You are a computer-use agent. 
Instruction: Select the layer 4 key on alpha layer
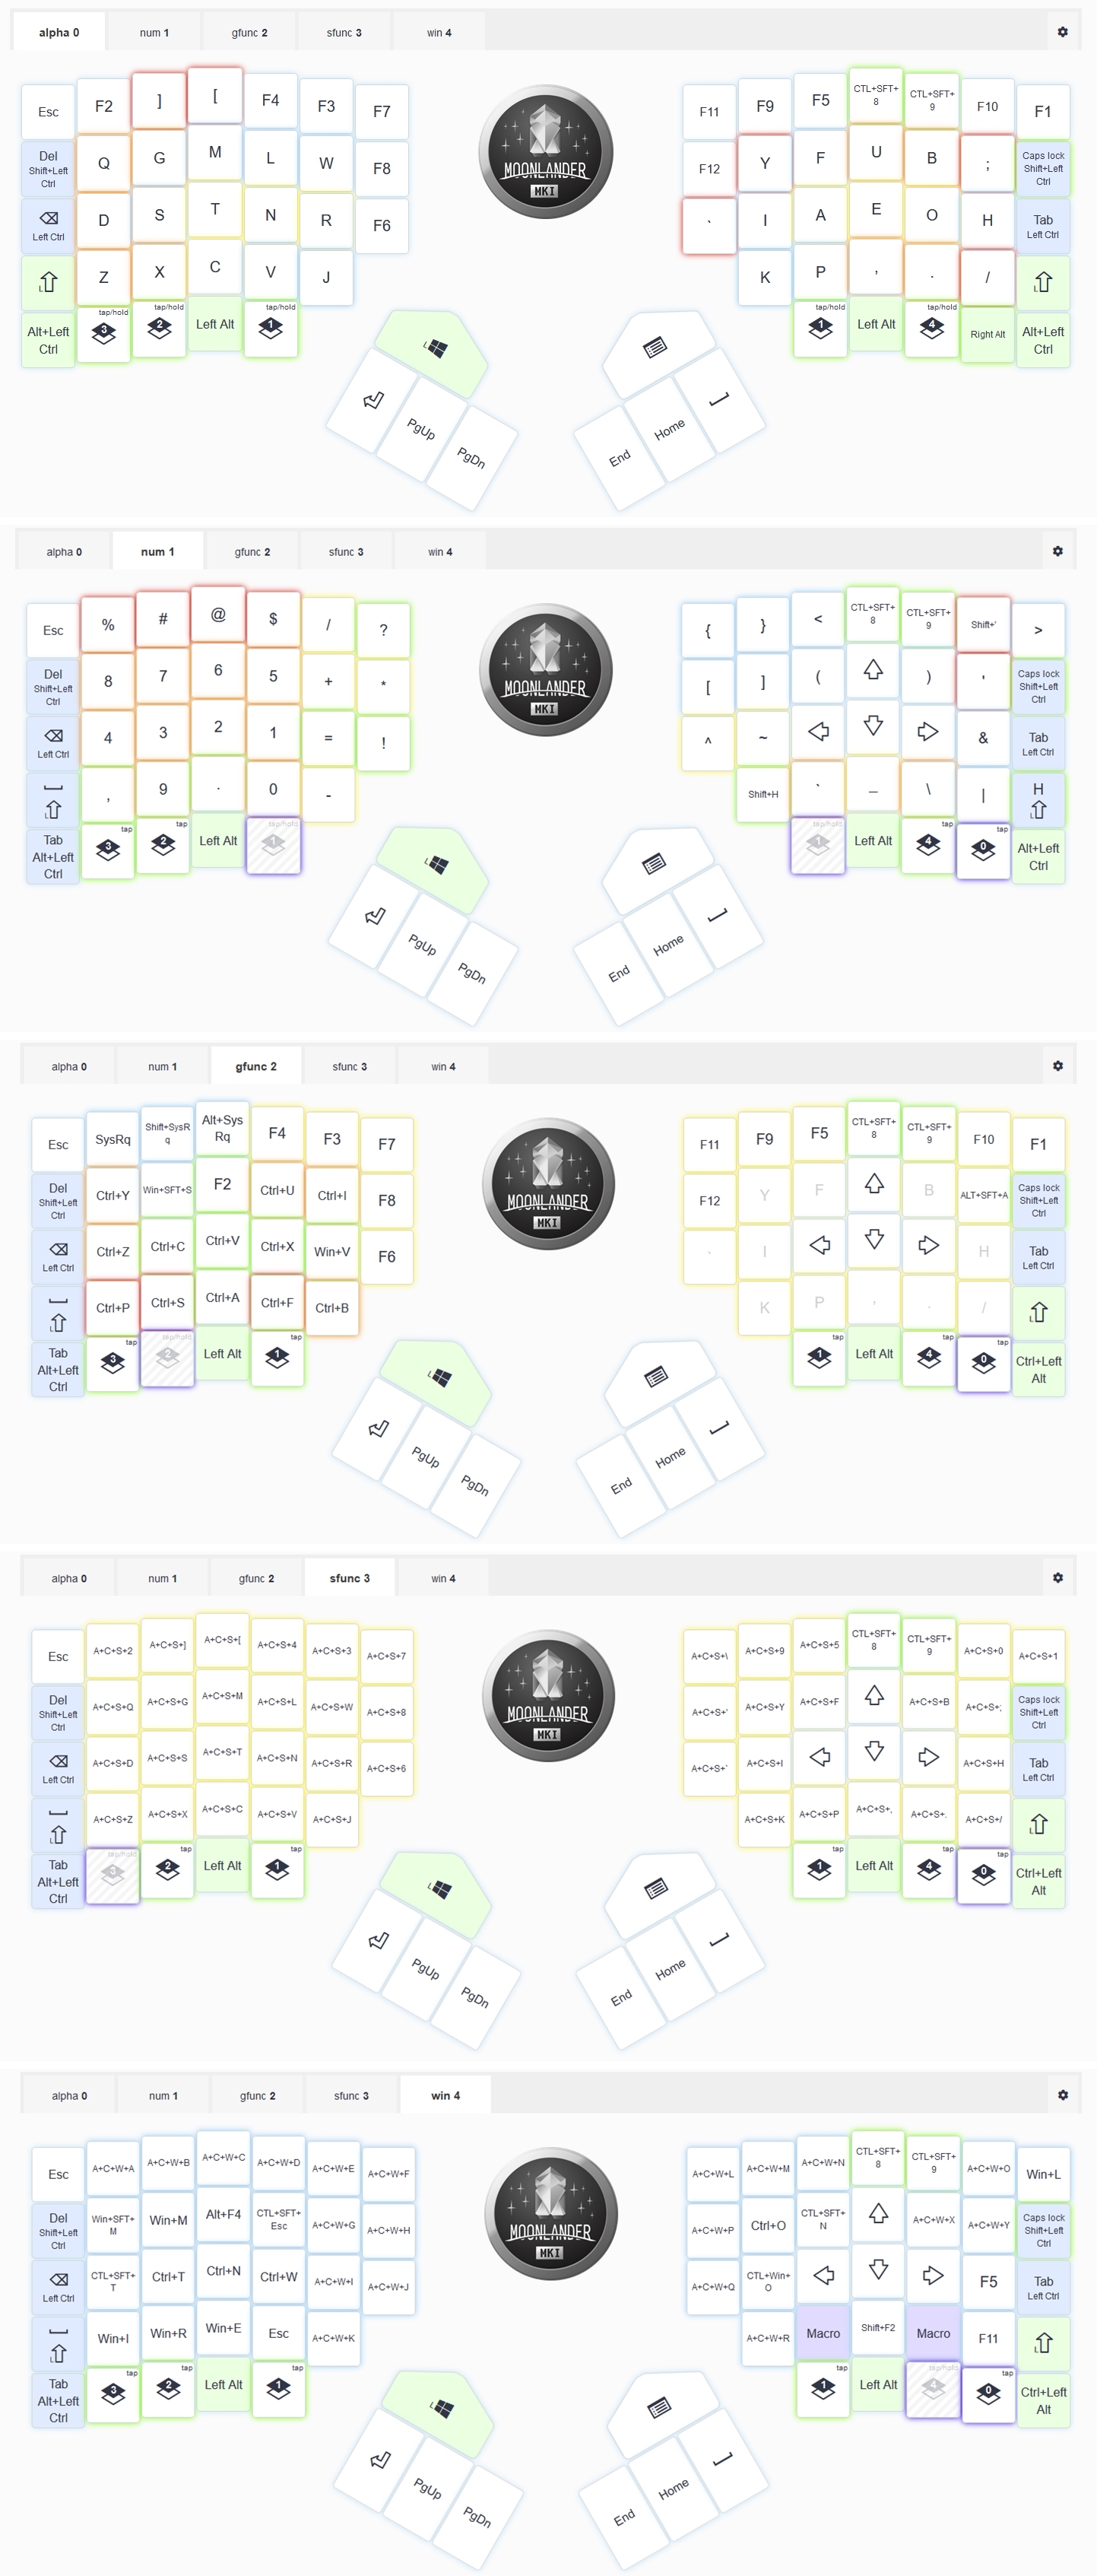click(931, 328)
